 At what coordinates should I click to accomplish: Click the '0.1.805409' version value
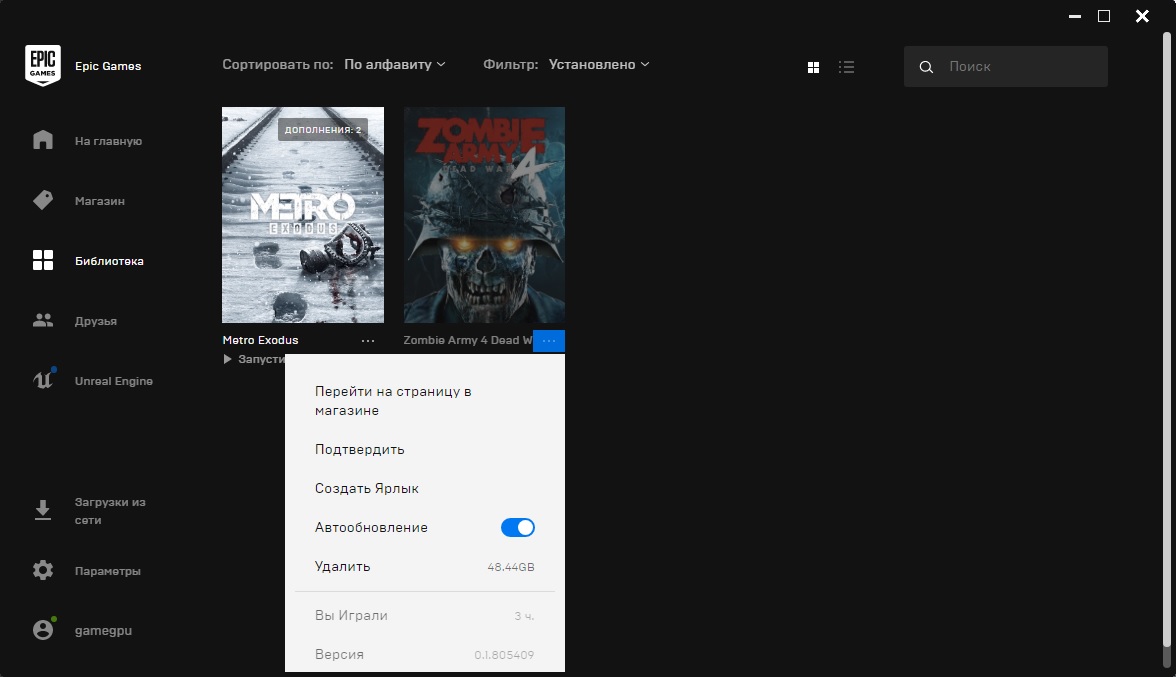point(504,655)
